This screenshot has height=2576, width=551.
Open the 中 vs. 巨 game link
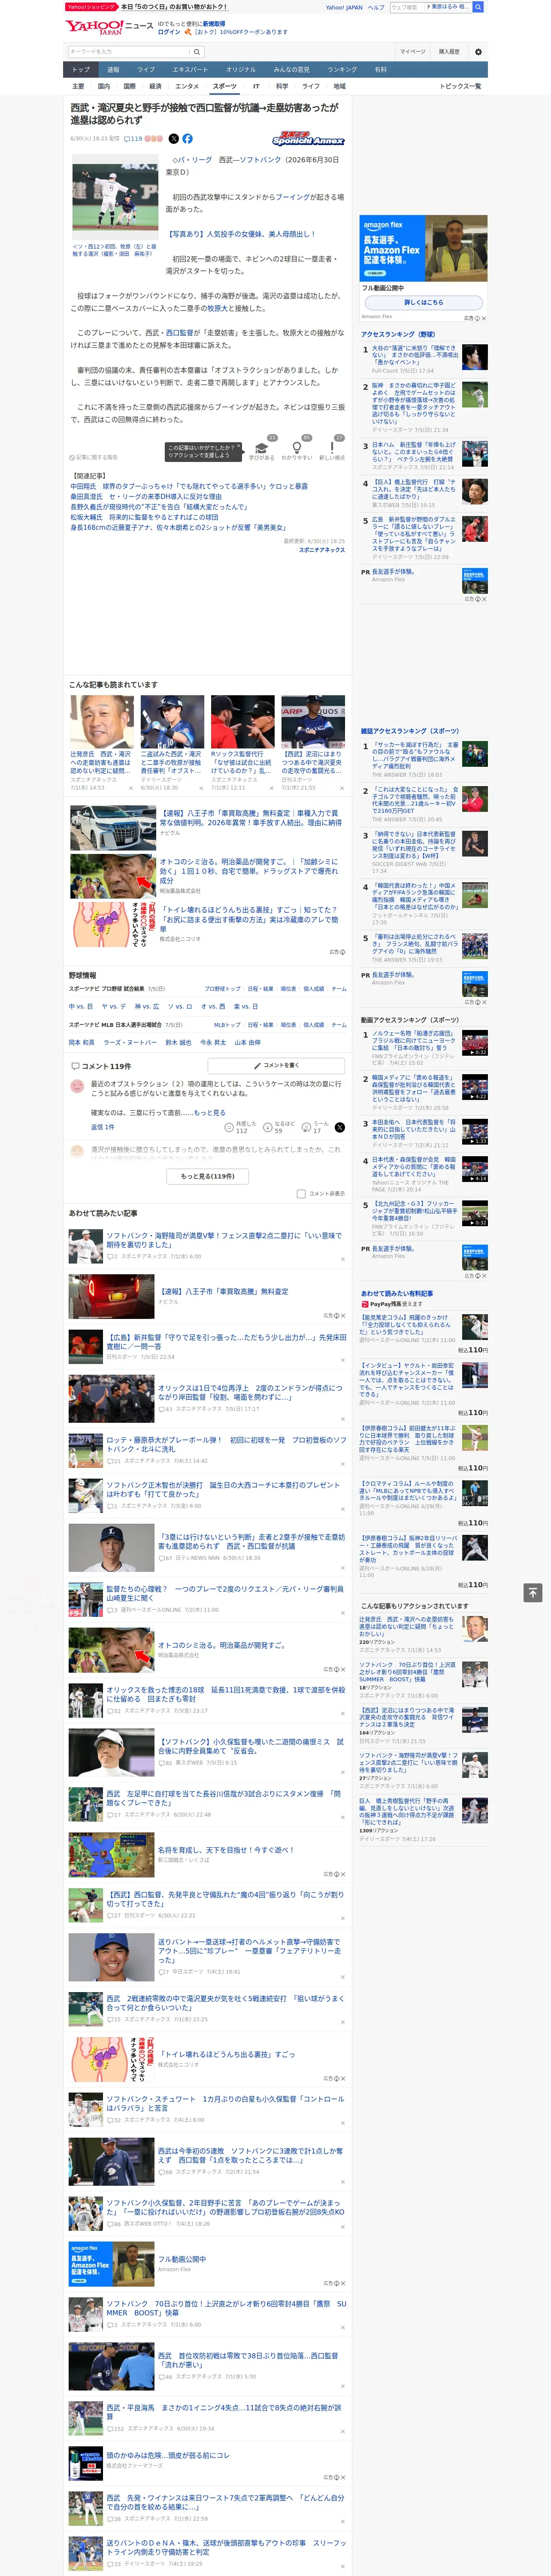[81, 1006]
